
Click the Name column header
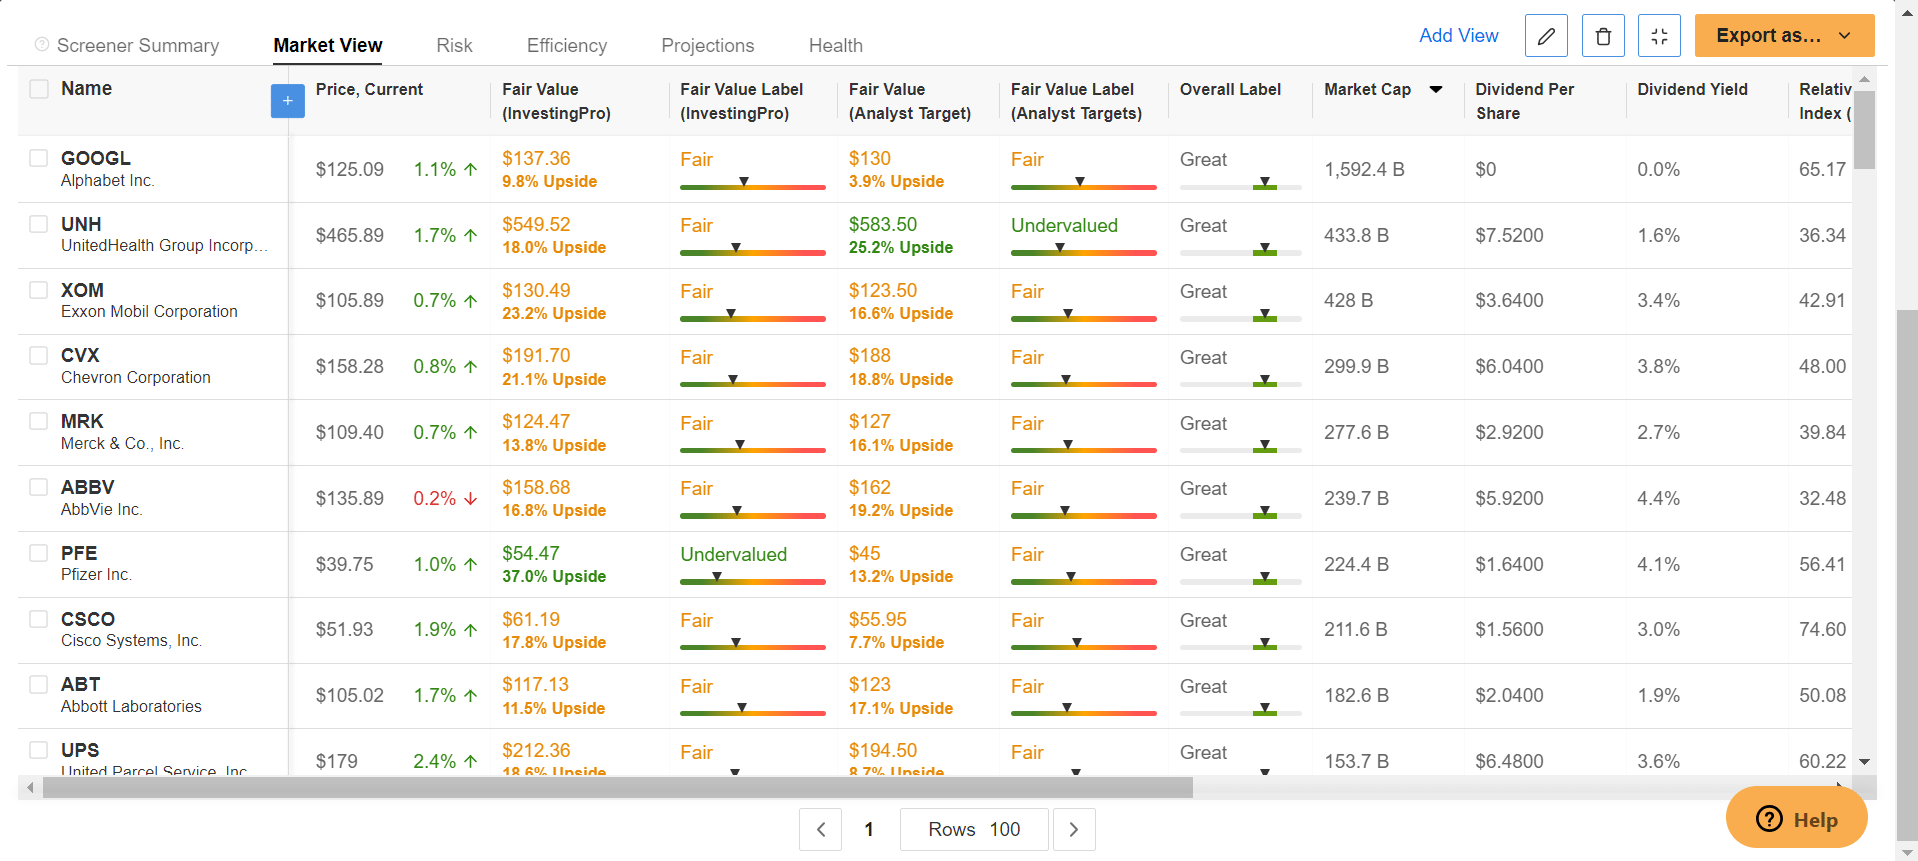pos(86,89)
